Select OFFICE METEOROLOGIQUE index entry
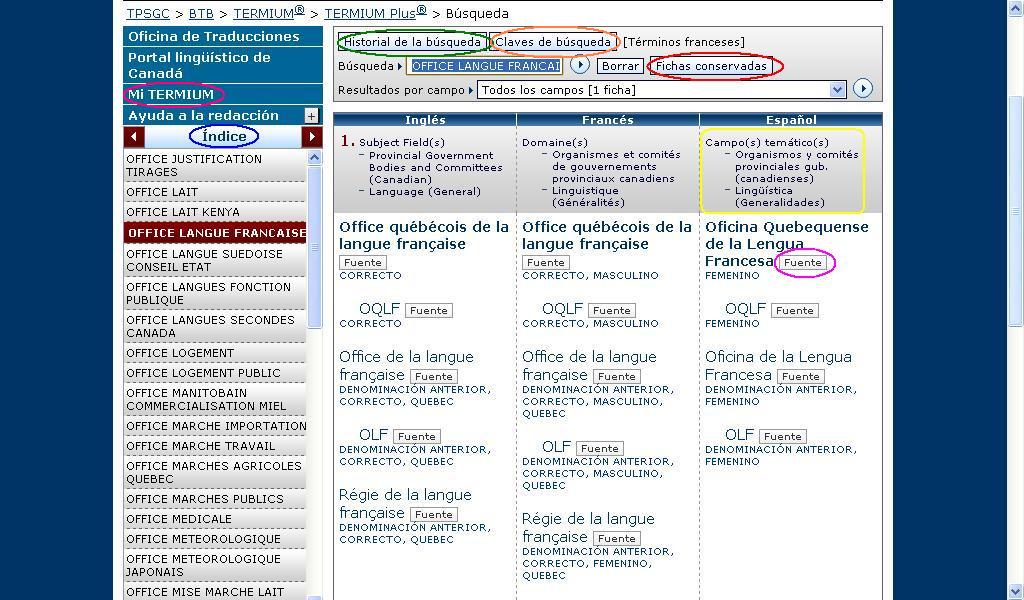Image resolution: width=1024 pixels, height=600 pixels. [214, 539]
